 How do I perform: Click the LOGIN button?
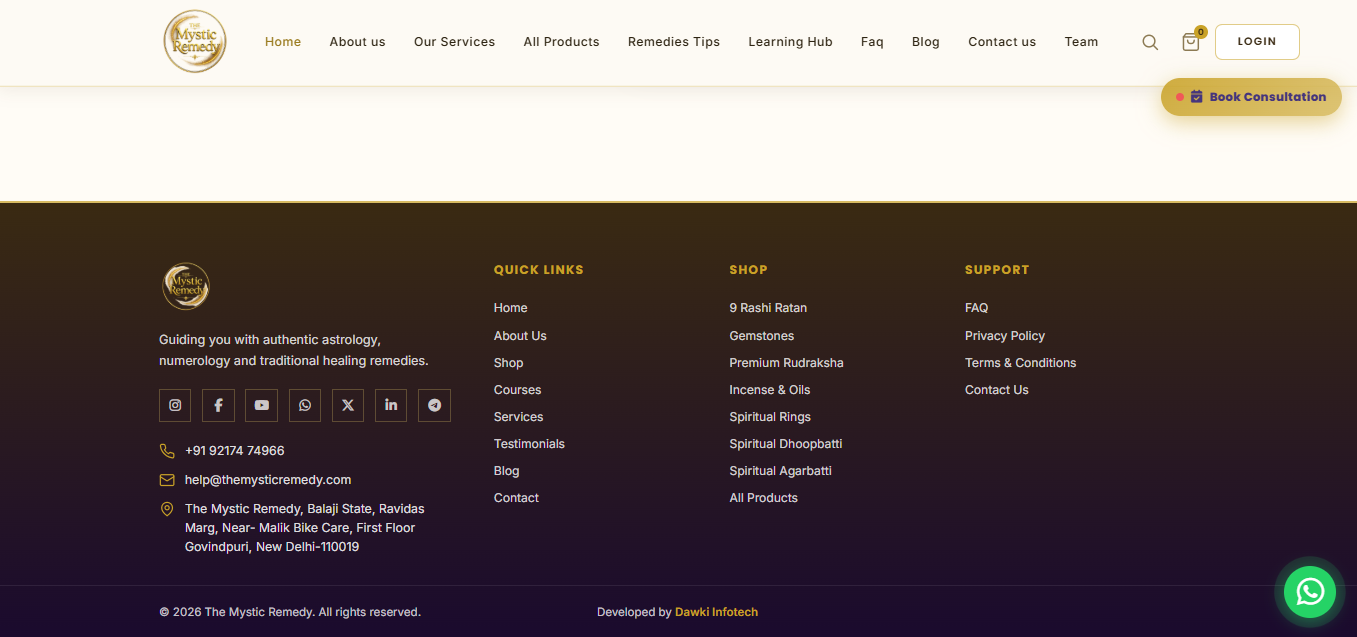pyautogui.click(x=1257, y=42)
